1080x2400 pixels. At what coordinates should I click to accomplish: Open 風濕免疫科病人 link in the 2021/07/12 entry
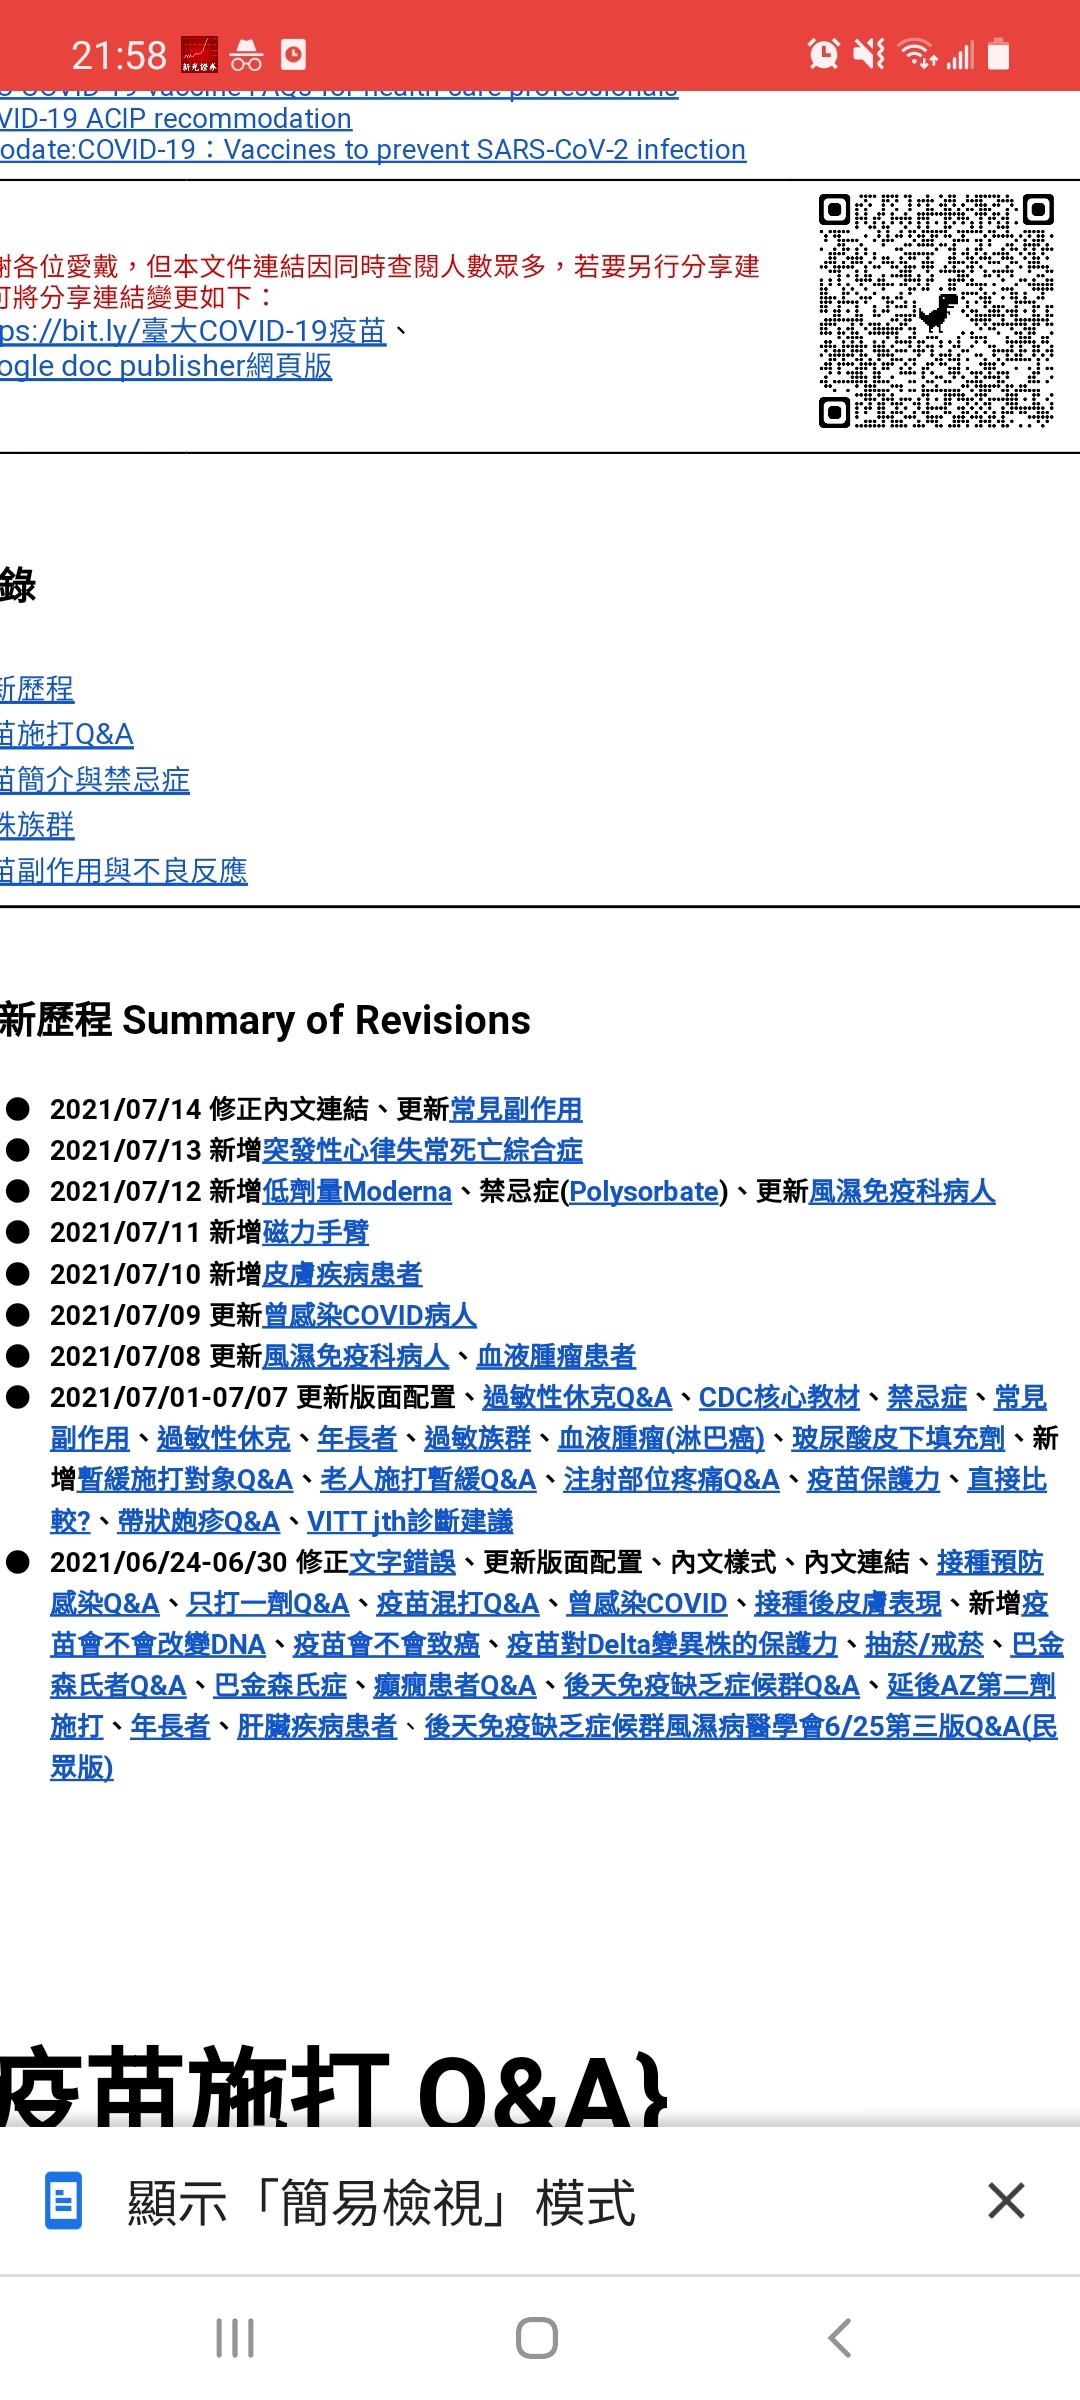pyautogui.click(x=902, y=1191)
